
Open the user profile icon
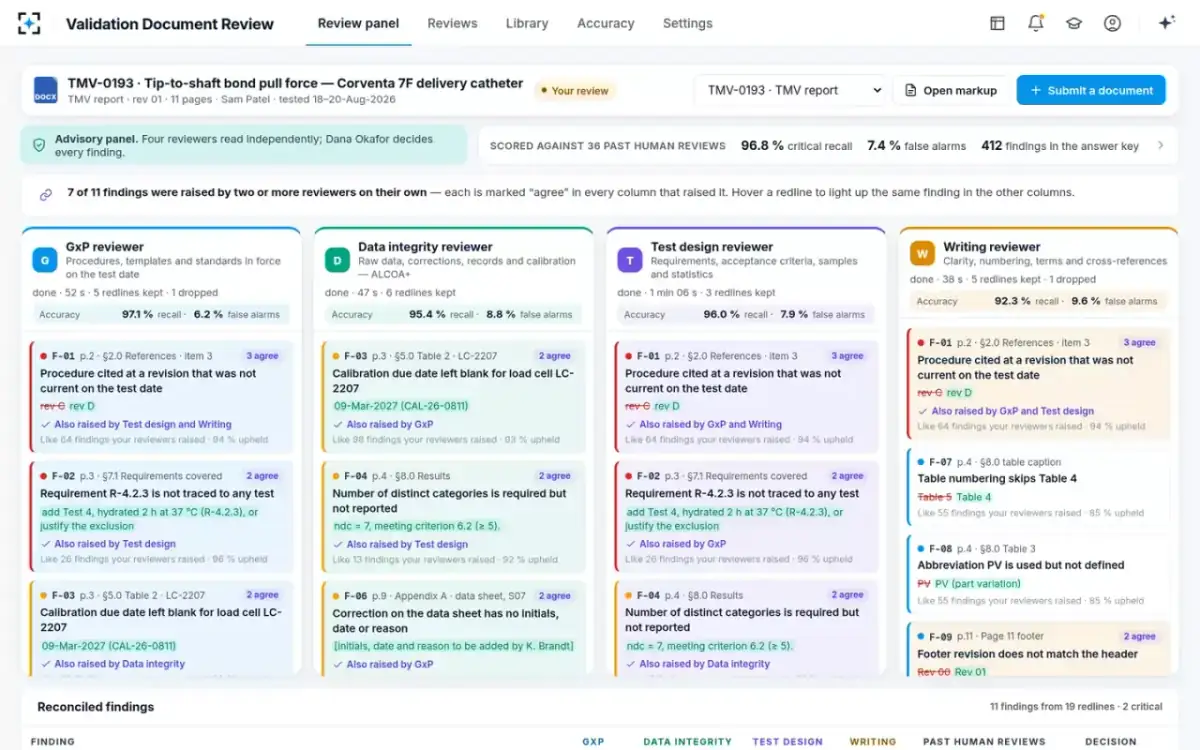tap(1112, 23)
